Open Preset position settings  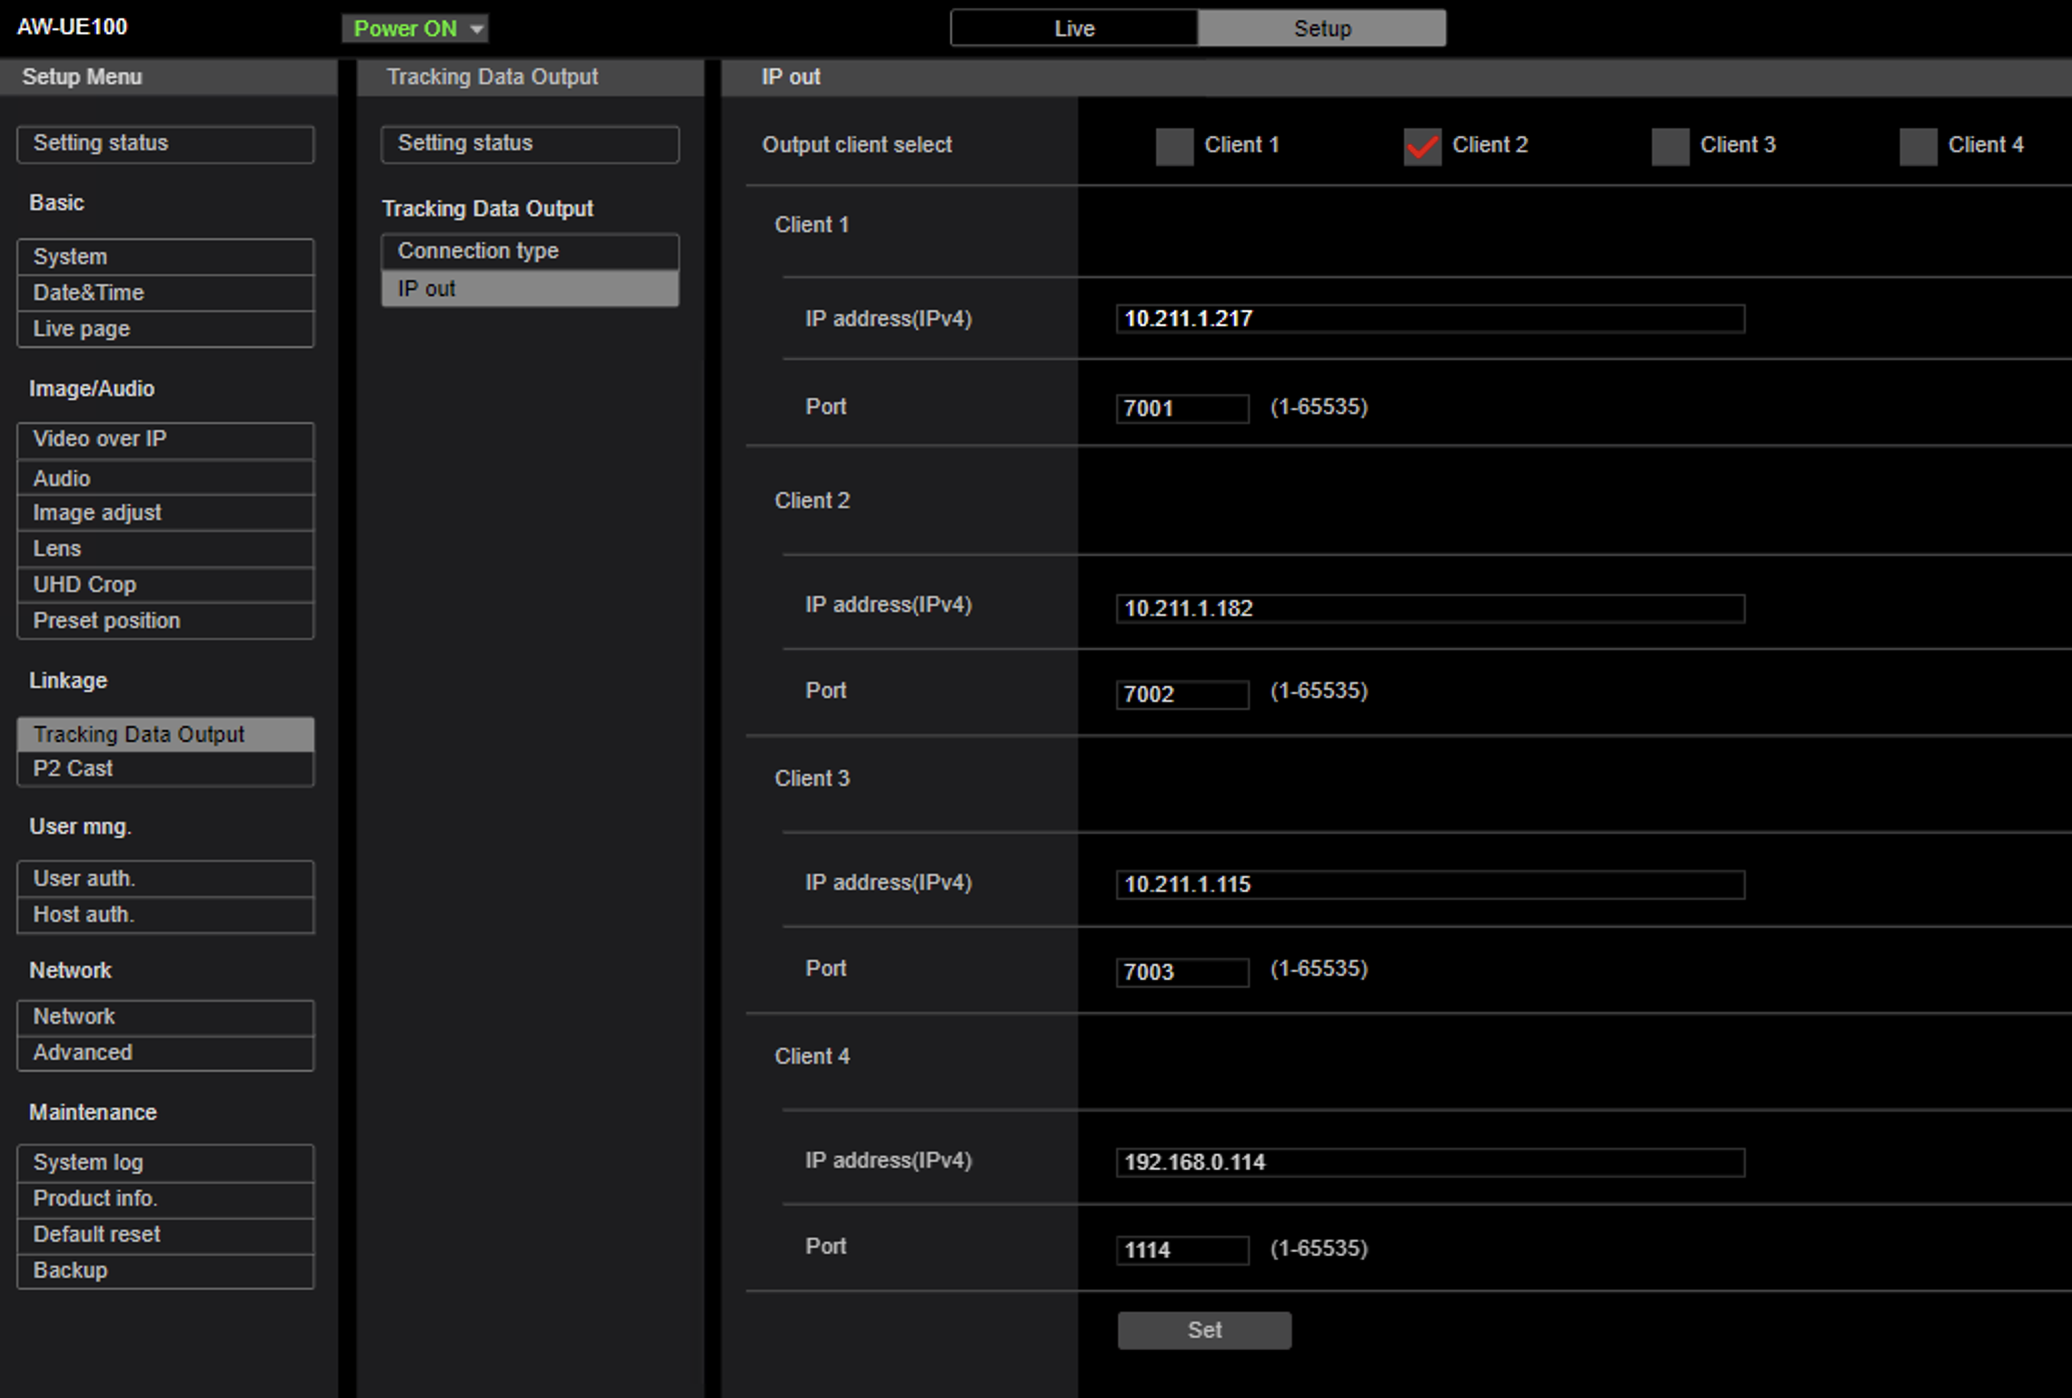coord(165,620)
